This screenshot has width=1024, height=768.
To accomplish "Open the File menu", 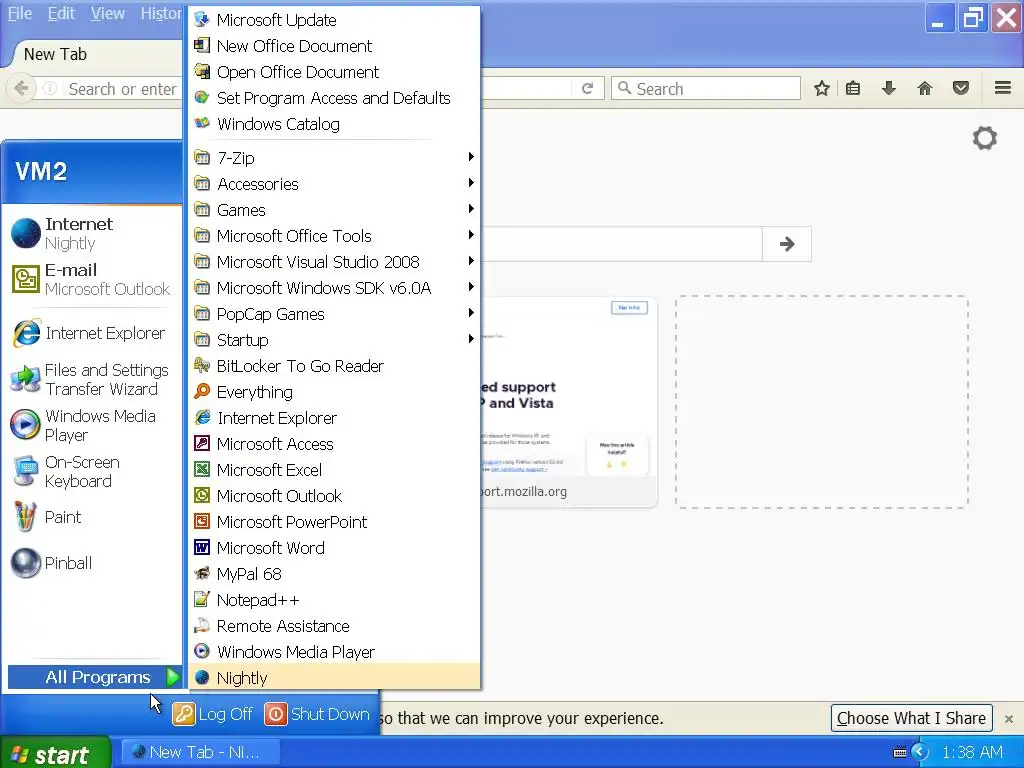I will [20, 13].
